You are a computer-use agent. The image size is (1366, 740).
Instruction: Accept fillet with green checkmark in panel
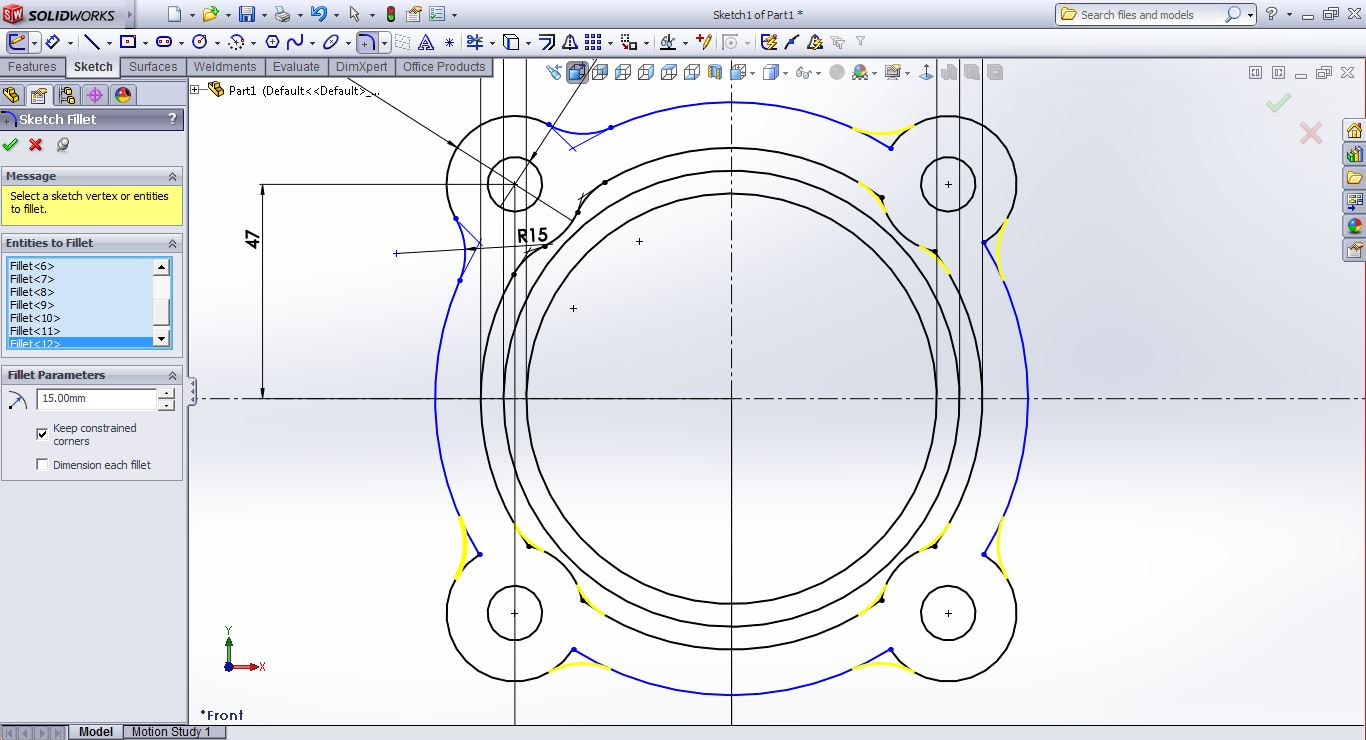[x=11, y=145]
